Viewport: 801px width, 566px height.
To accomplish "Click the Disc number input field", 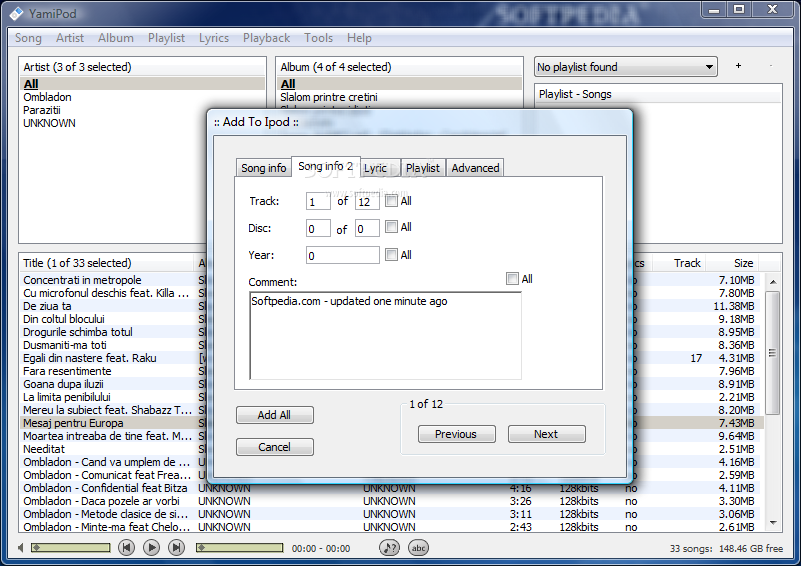I will 318,228.
